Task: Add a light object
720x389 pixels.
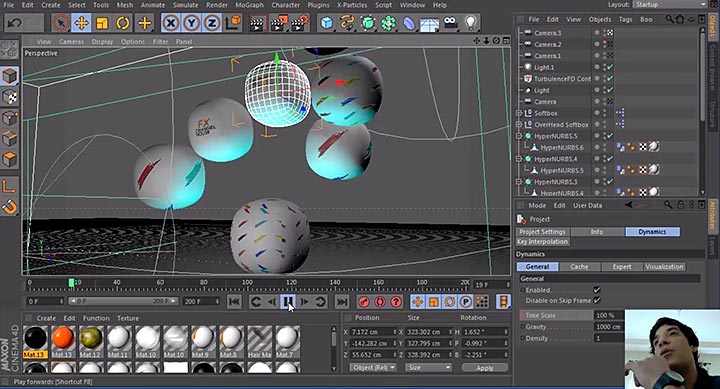Action: (x=471, y=23)
